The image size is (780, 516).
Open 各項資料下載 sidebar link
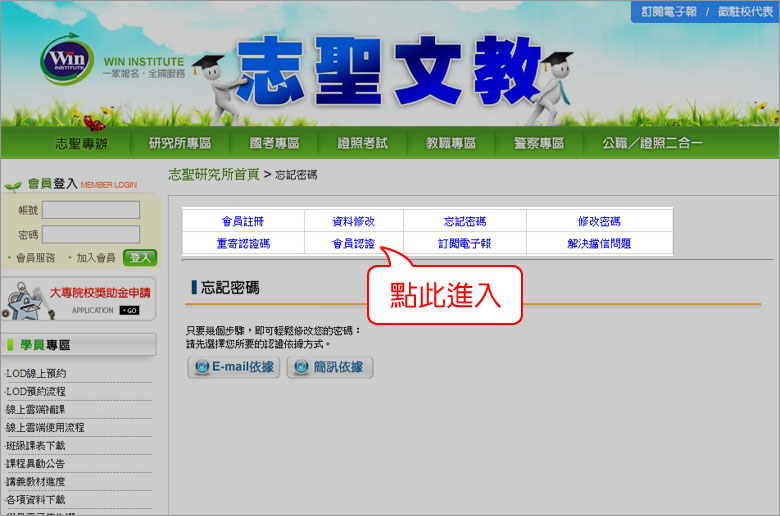point(35,500)
